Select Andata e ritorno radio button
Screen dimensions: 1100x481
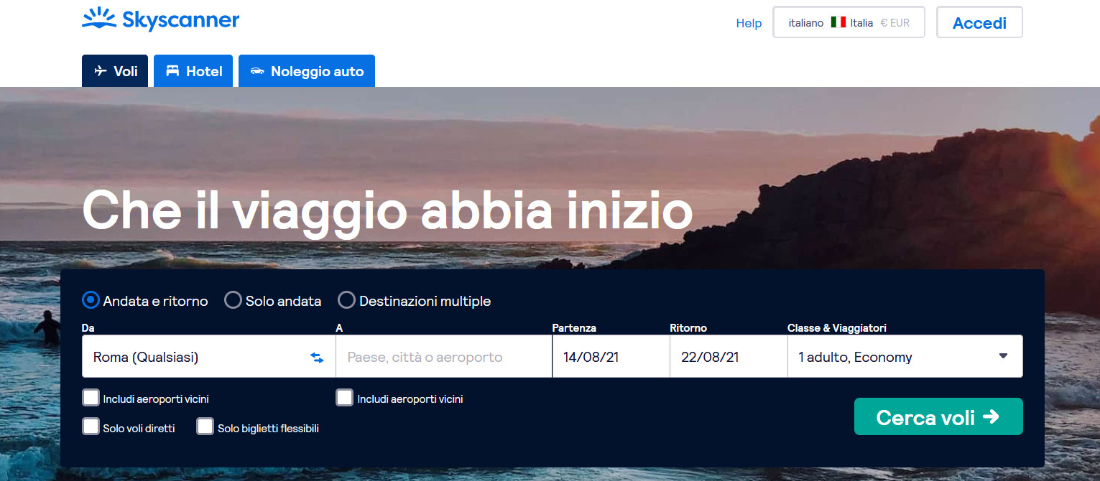pos(90,301)
